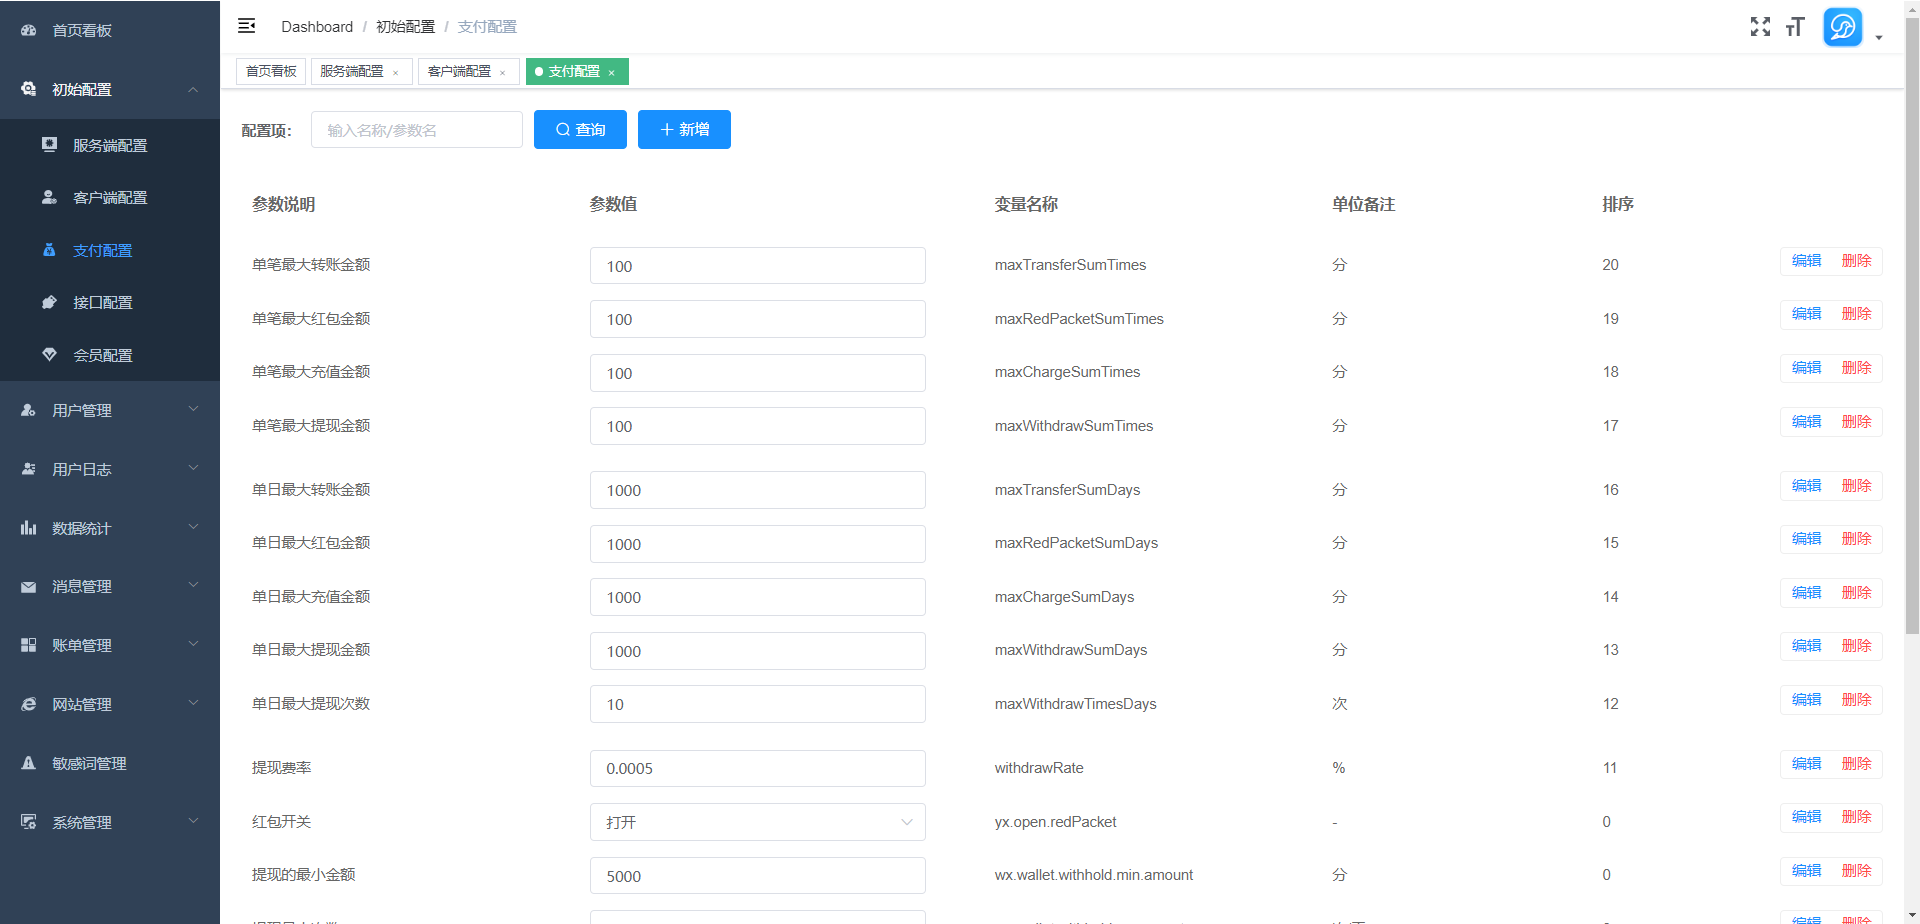Click the circular avatar icon top right
The image size is (1920, 924).
click(1843, 27)
